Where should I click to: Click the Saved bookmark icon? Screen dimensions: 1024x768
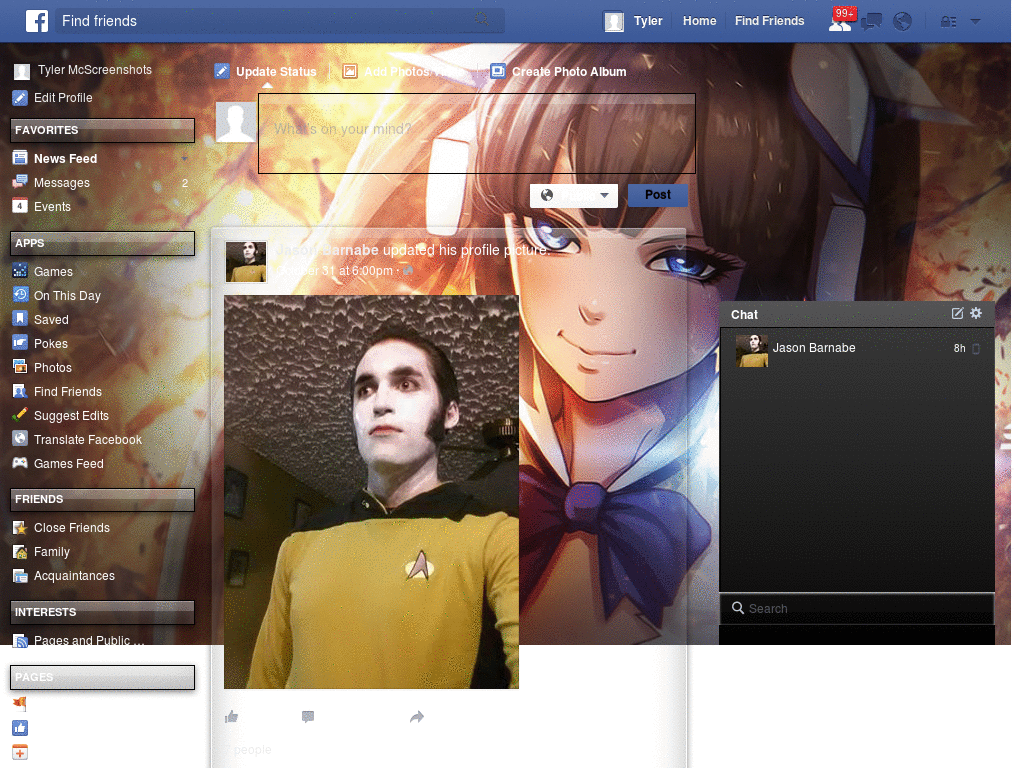20,319
